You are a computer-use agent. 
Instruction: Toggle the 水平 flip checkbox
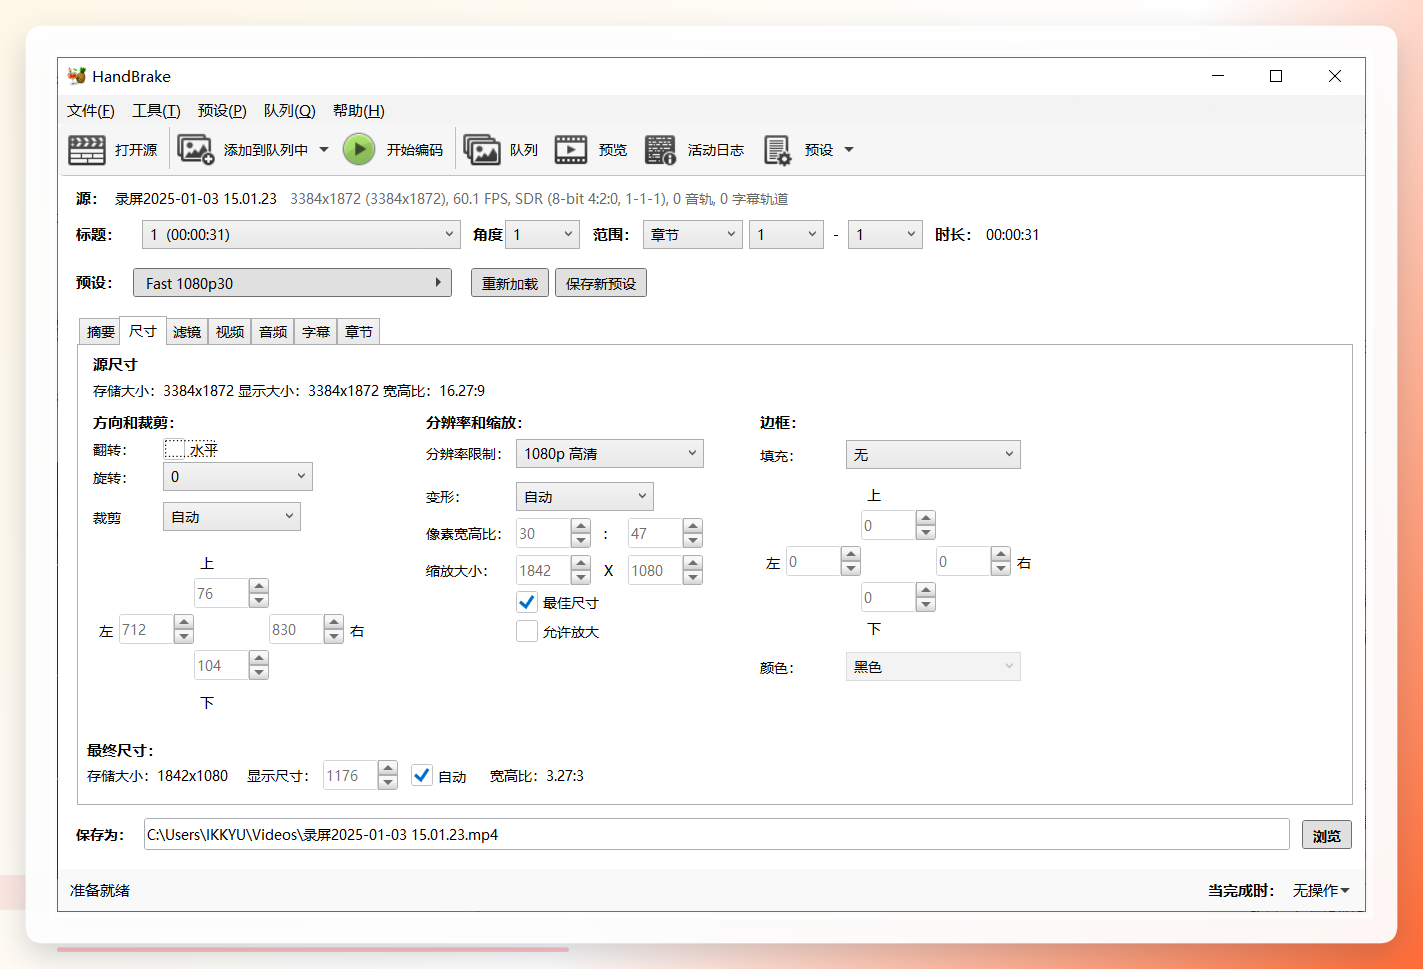click(175, 450)
